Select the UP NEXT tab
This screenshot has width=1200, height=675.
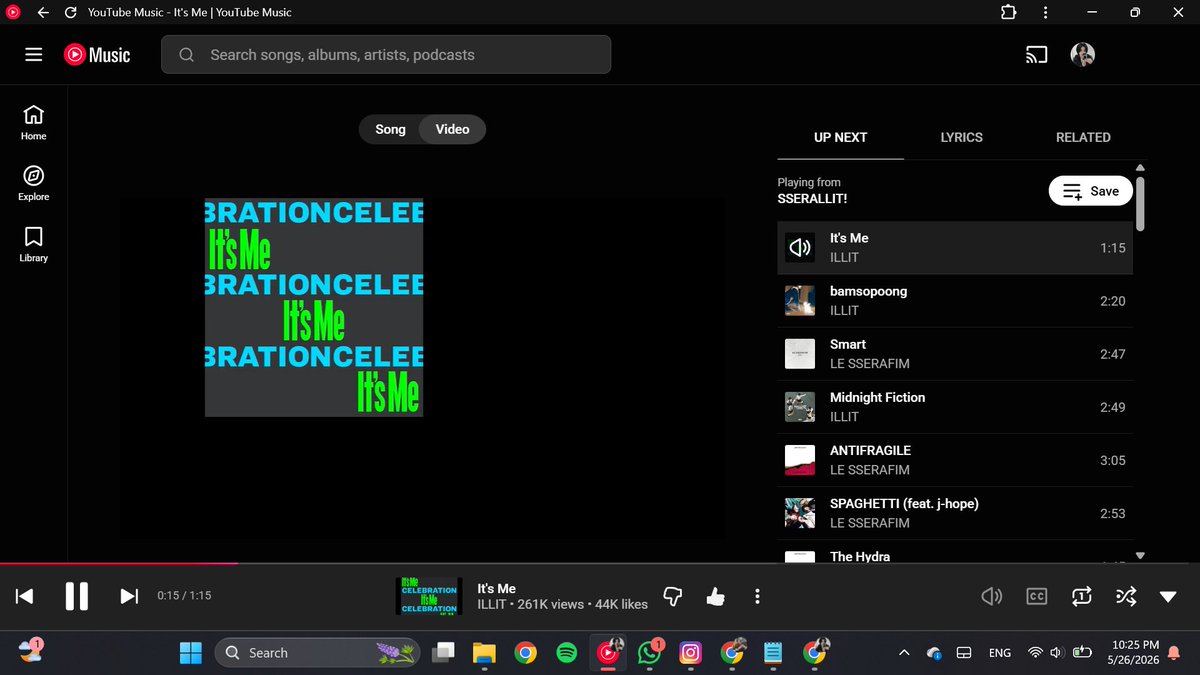tap(840, 137)
